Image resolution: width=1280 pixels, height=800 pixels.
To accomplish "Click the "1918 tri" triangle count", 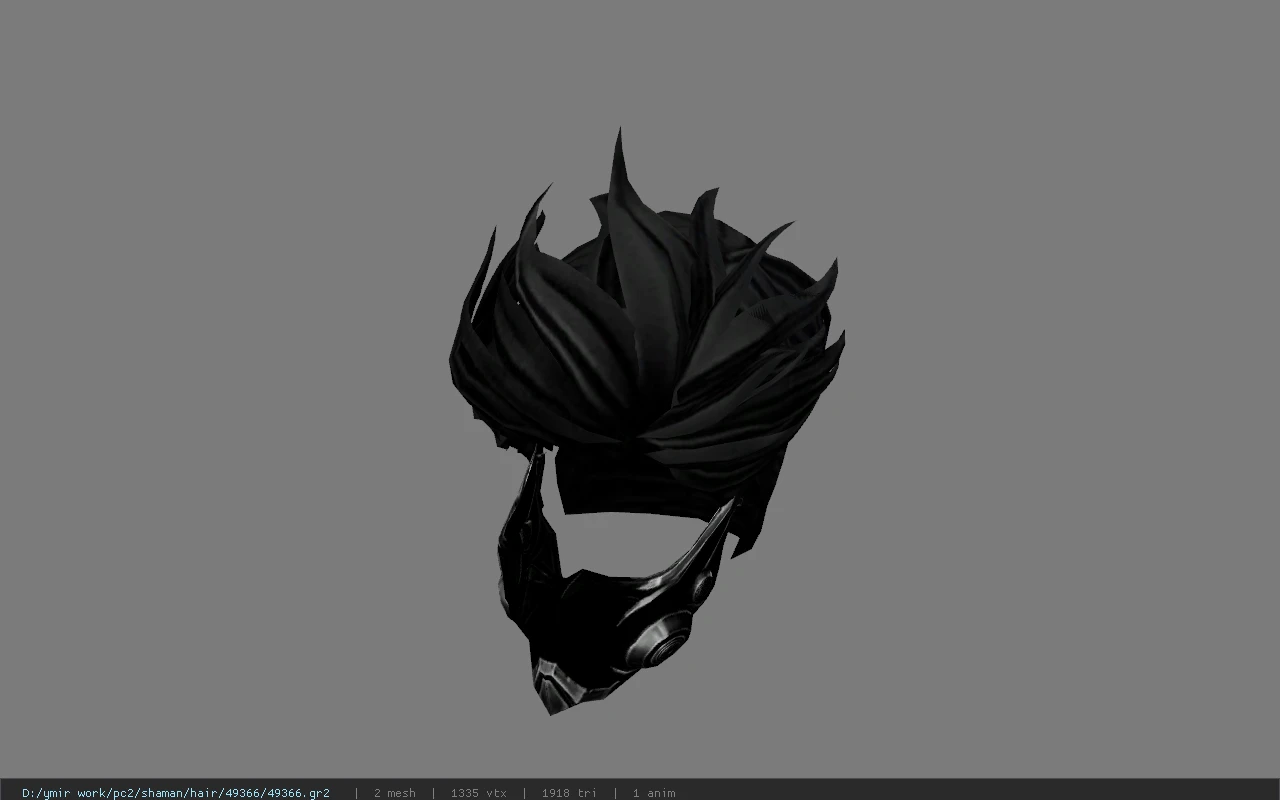I will point(569,793).
